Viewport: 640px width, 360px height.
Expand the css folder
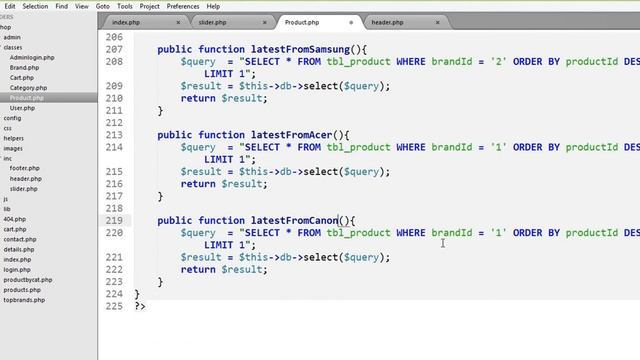[x=7, y=128]
